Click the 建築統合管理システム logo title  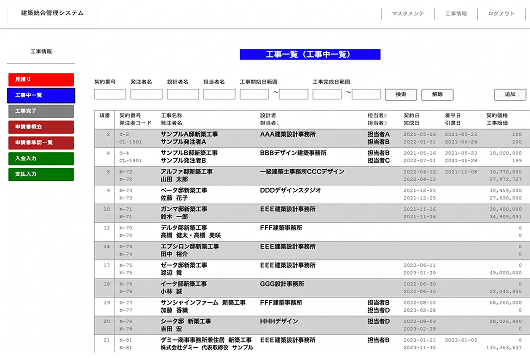[x=52, y=13]
